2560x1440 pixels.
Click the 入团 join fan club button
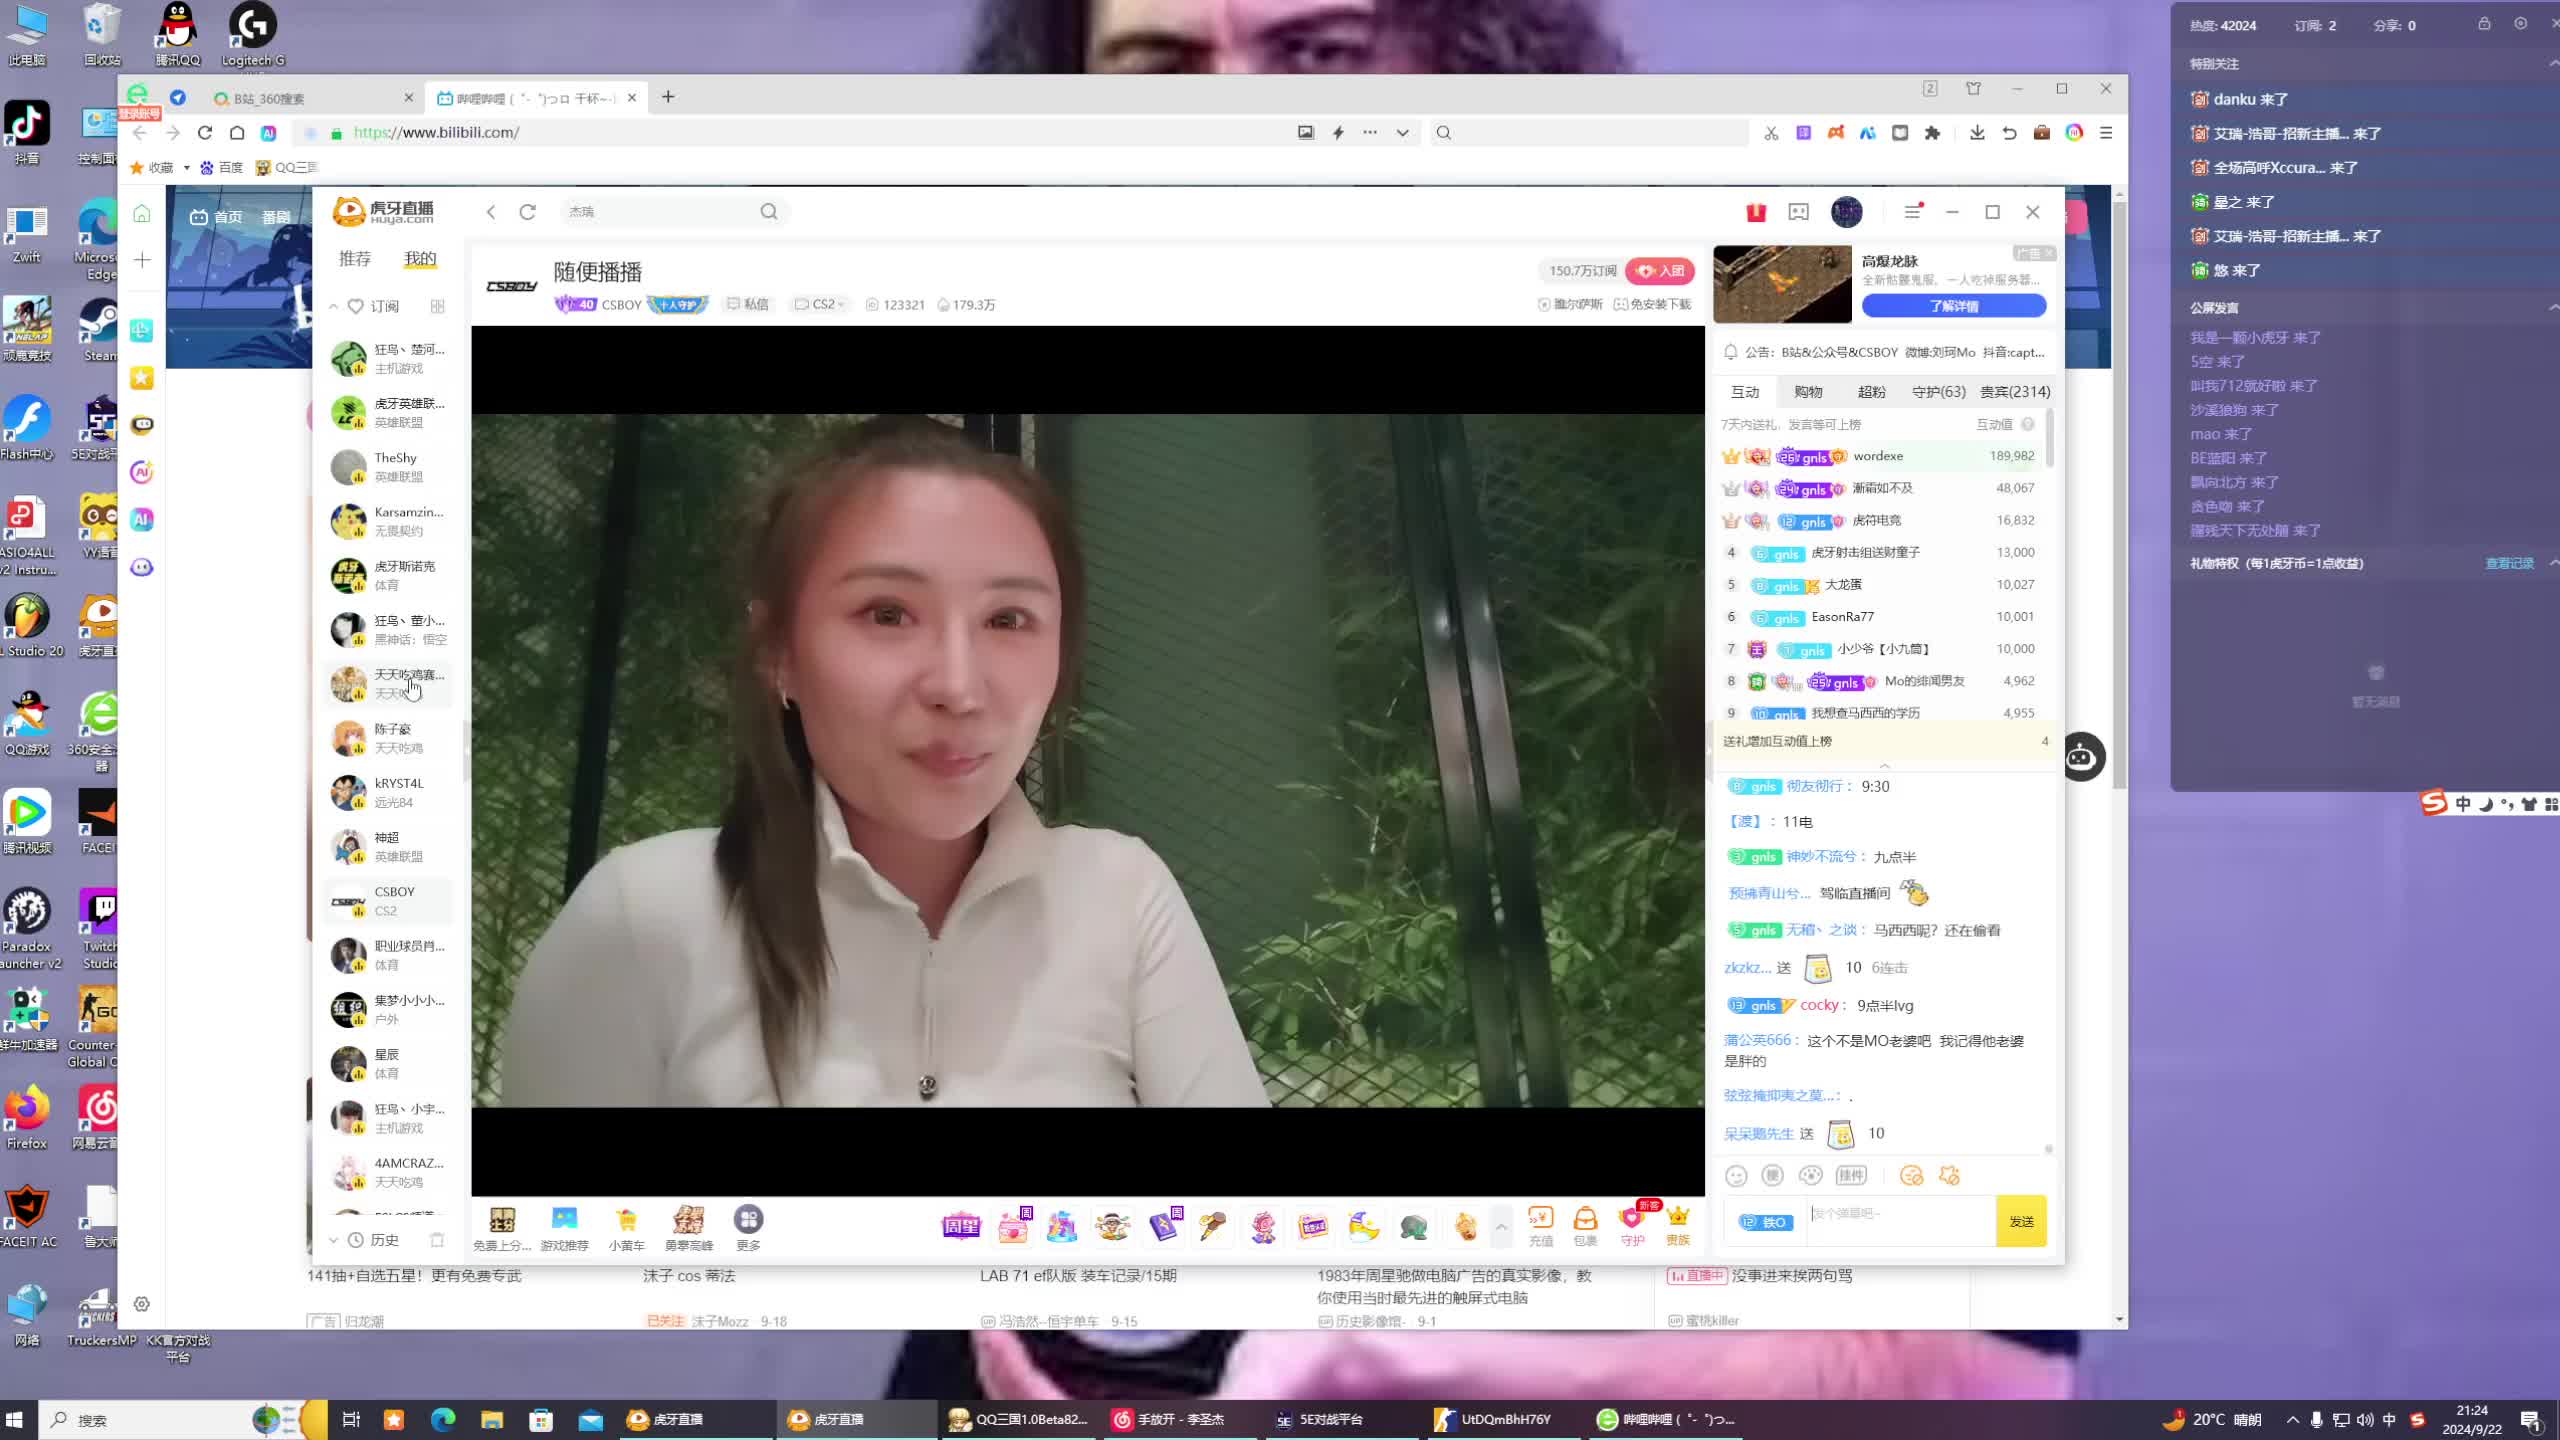(x=1660, y=271)
